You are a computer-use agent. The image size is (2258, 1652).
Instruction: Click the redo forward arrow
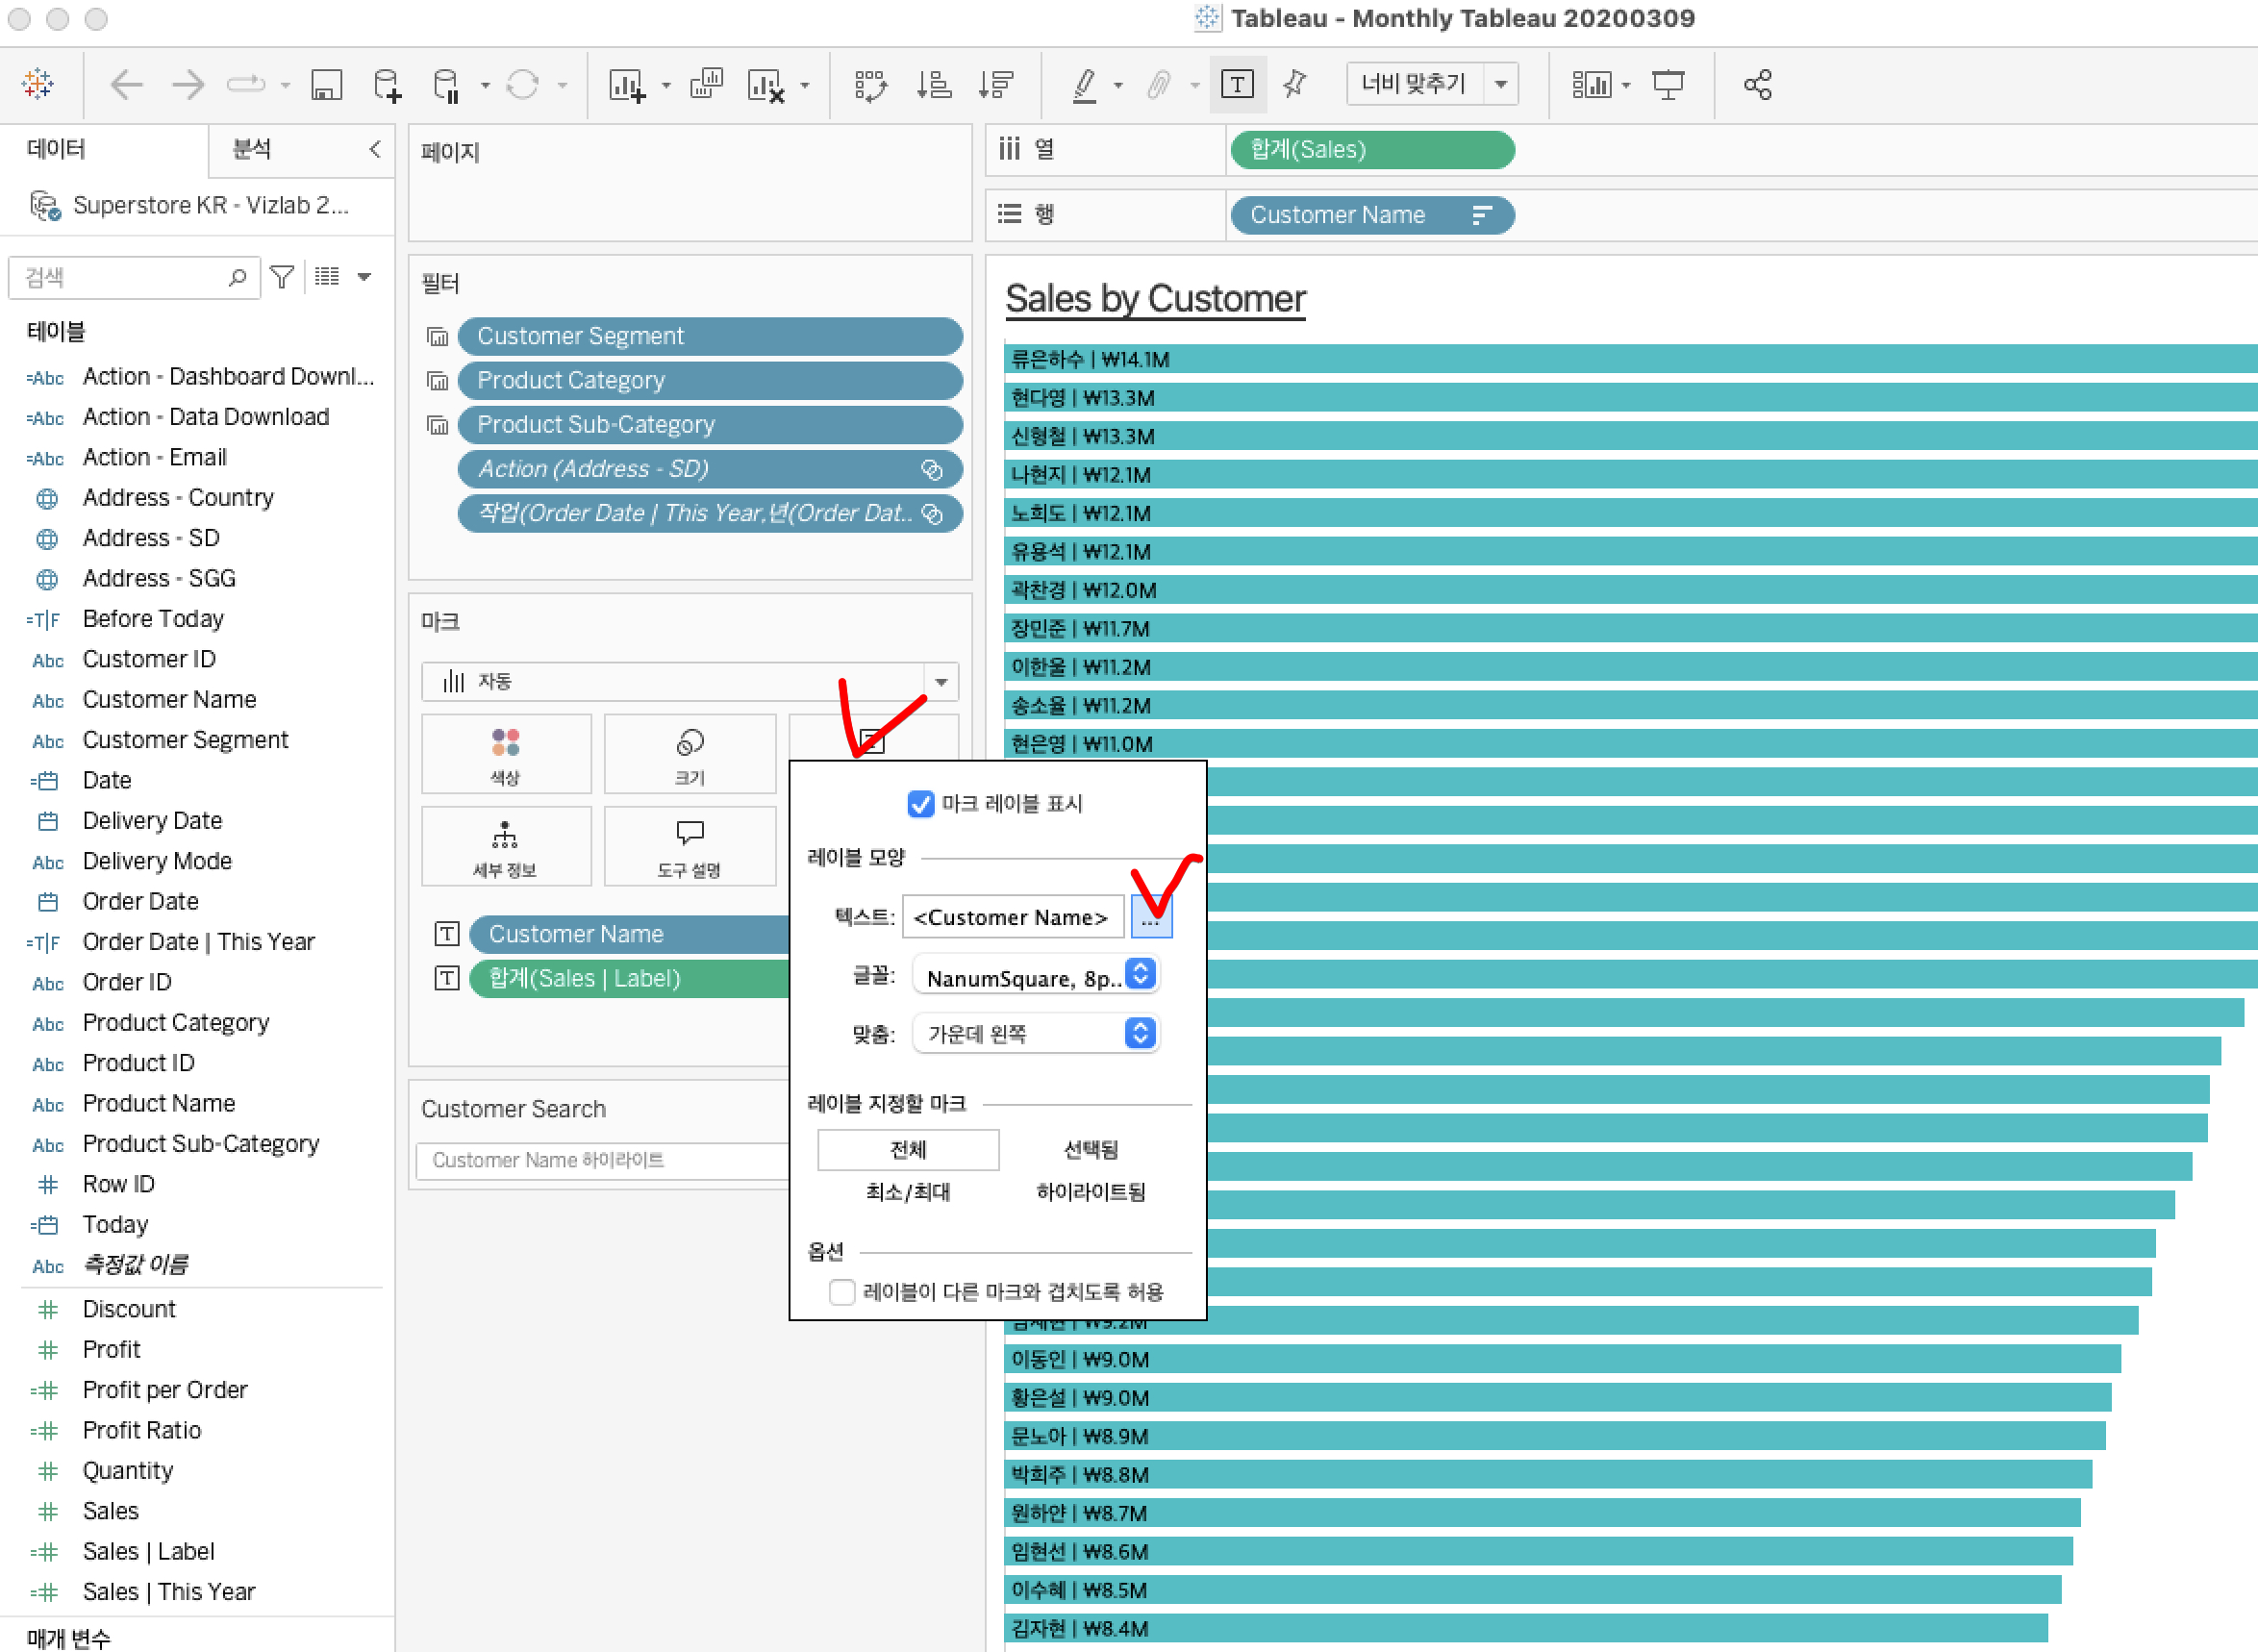[x=187, y=85]
